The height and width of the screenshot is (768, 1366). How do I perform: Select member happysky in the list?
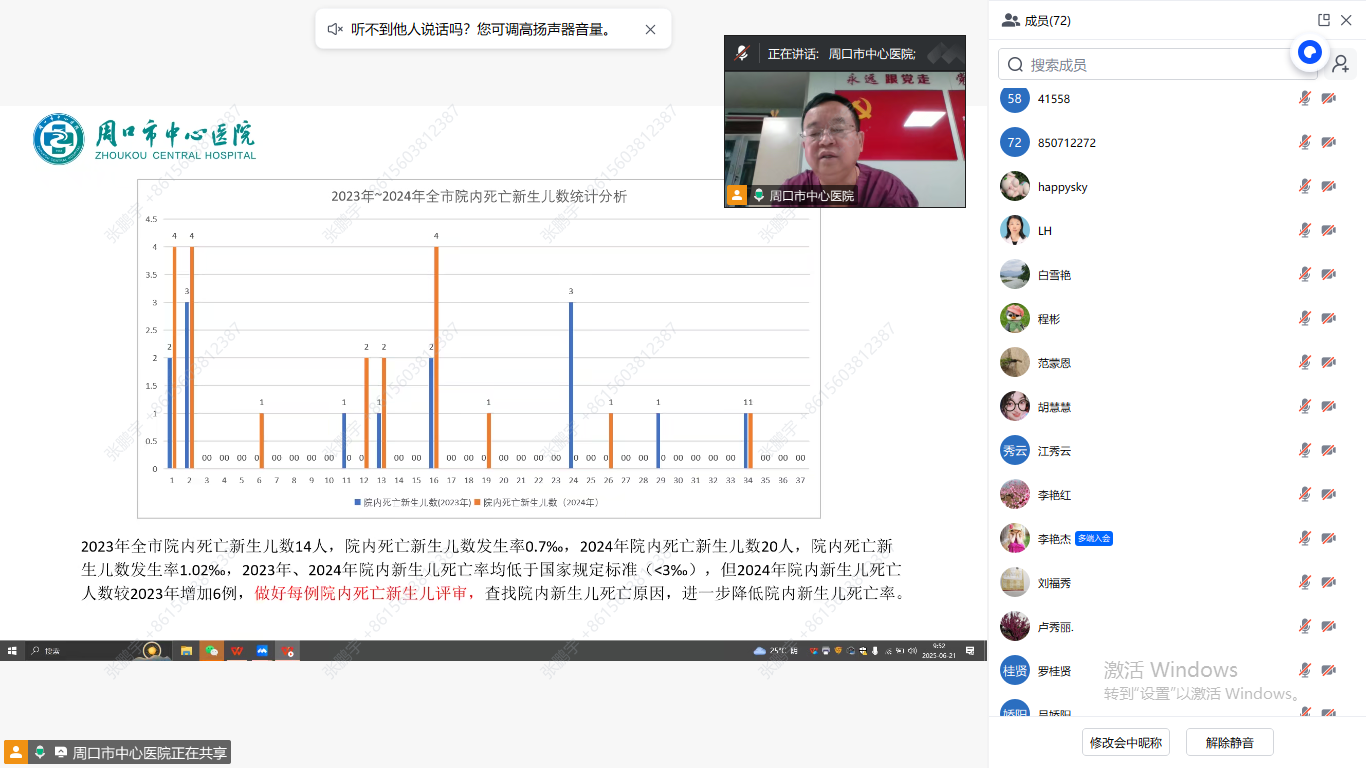point(1176,186)
